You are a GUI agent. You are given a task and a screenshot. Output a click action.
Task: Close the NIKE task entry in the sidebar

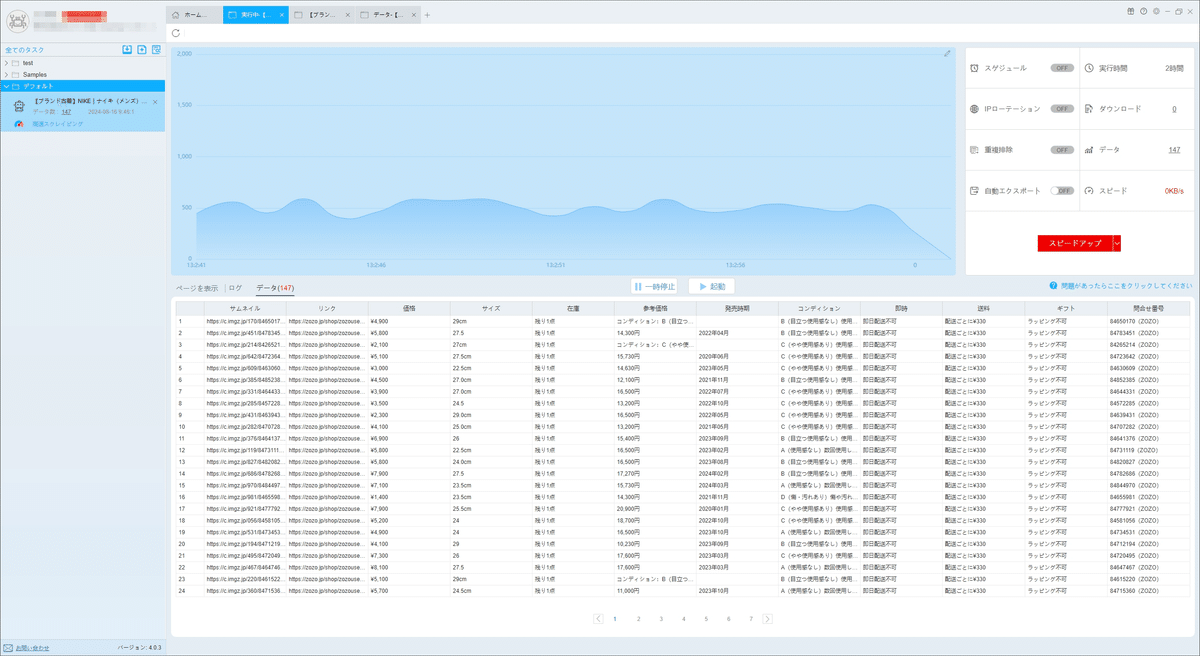tap(155, 102)
